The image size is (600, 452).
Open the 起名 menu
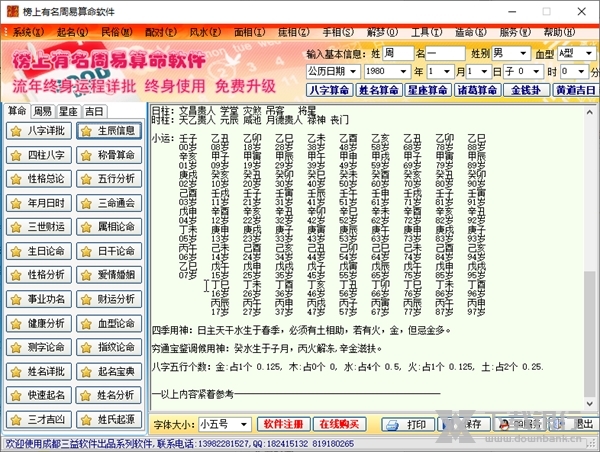pyautogui.click(x=72, y=32)
